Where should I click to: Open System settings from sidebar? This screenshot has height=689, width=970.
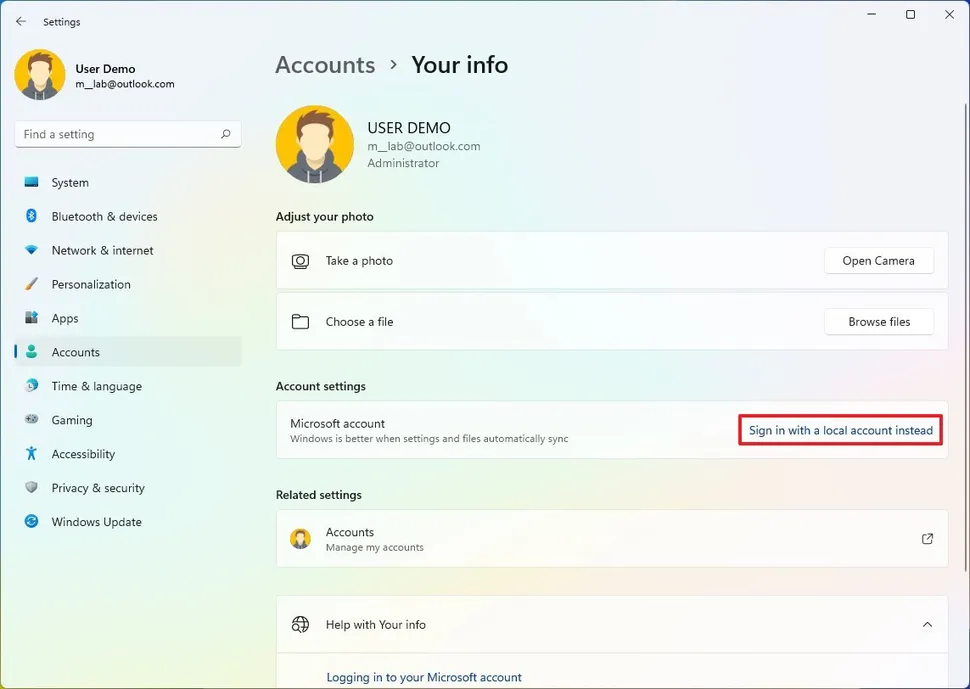point(70,183)
